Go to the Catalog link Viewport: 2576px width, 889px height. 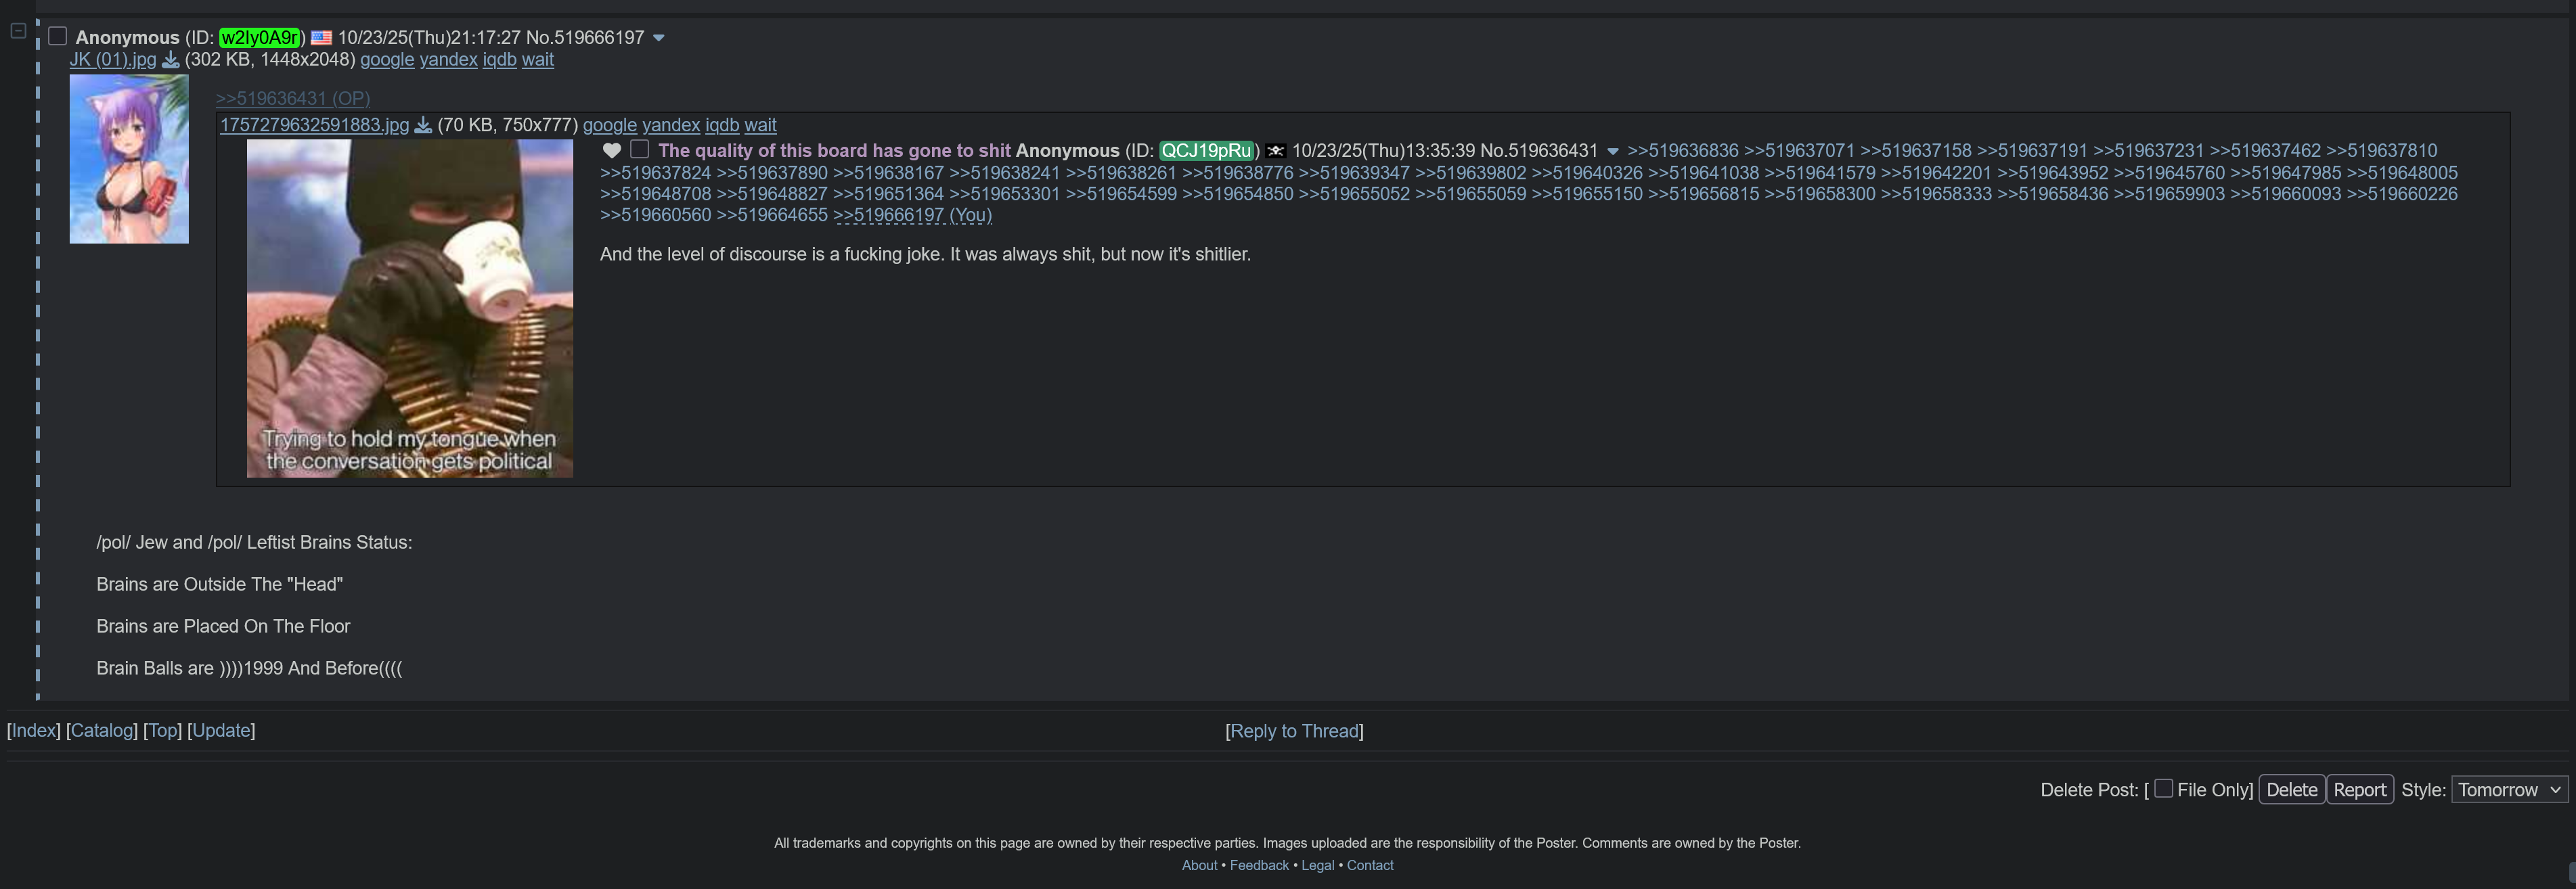(x=101, y=731)
